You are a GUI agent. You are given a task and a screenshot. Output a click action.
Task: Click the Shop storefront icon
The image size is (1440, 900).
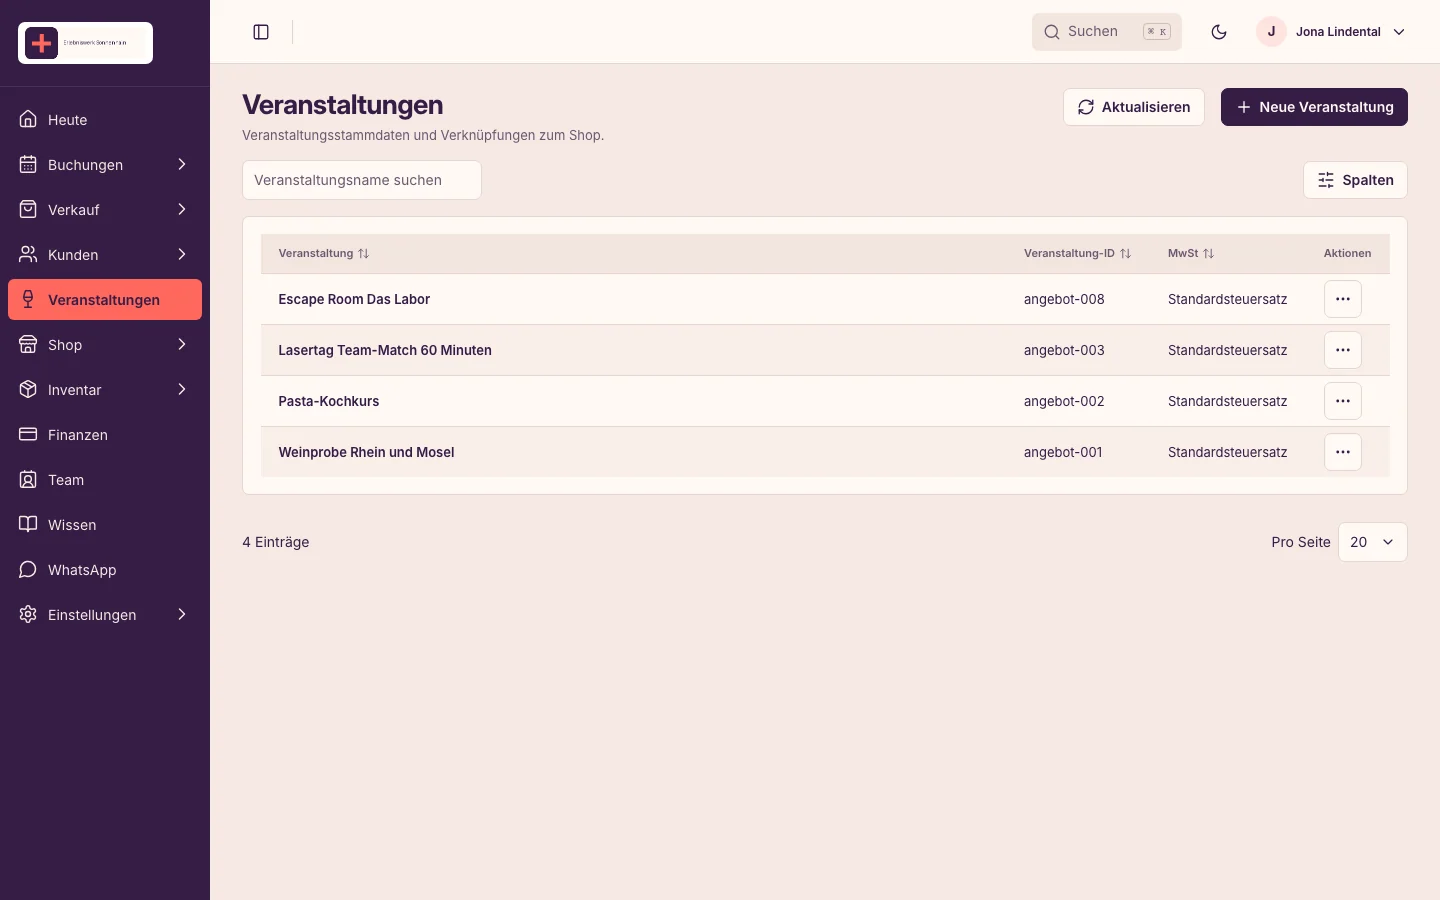(x=28, y=345)
